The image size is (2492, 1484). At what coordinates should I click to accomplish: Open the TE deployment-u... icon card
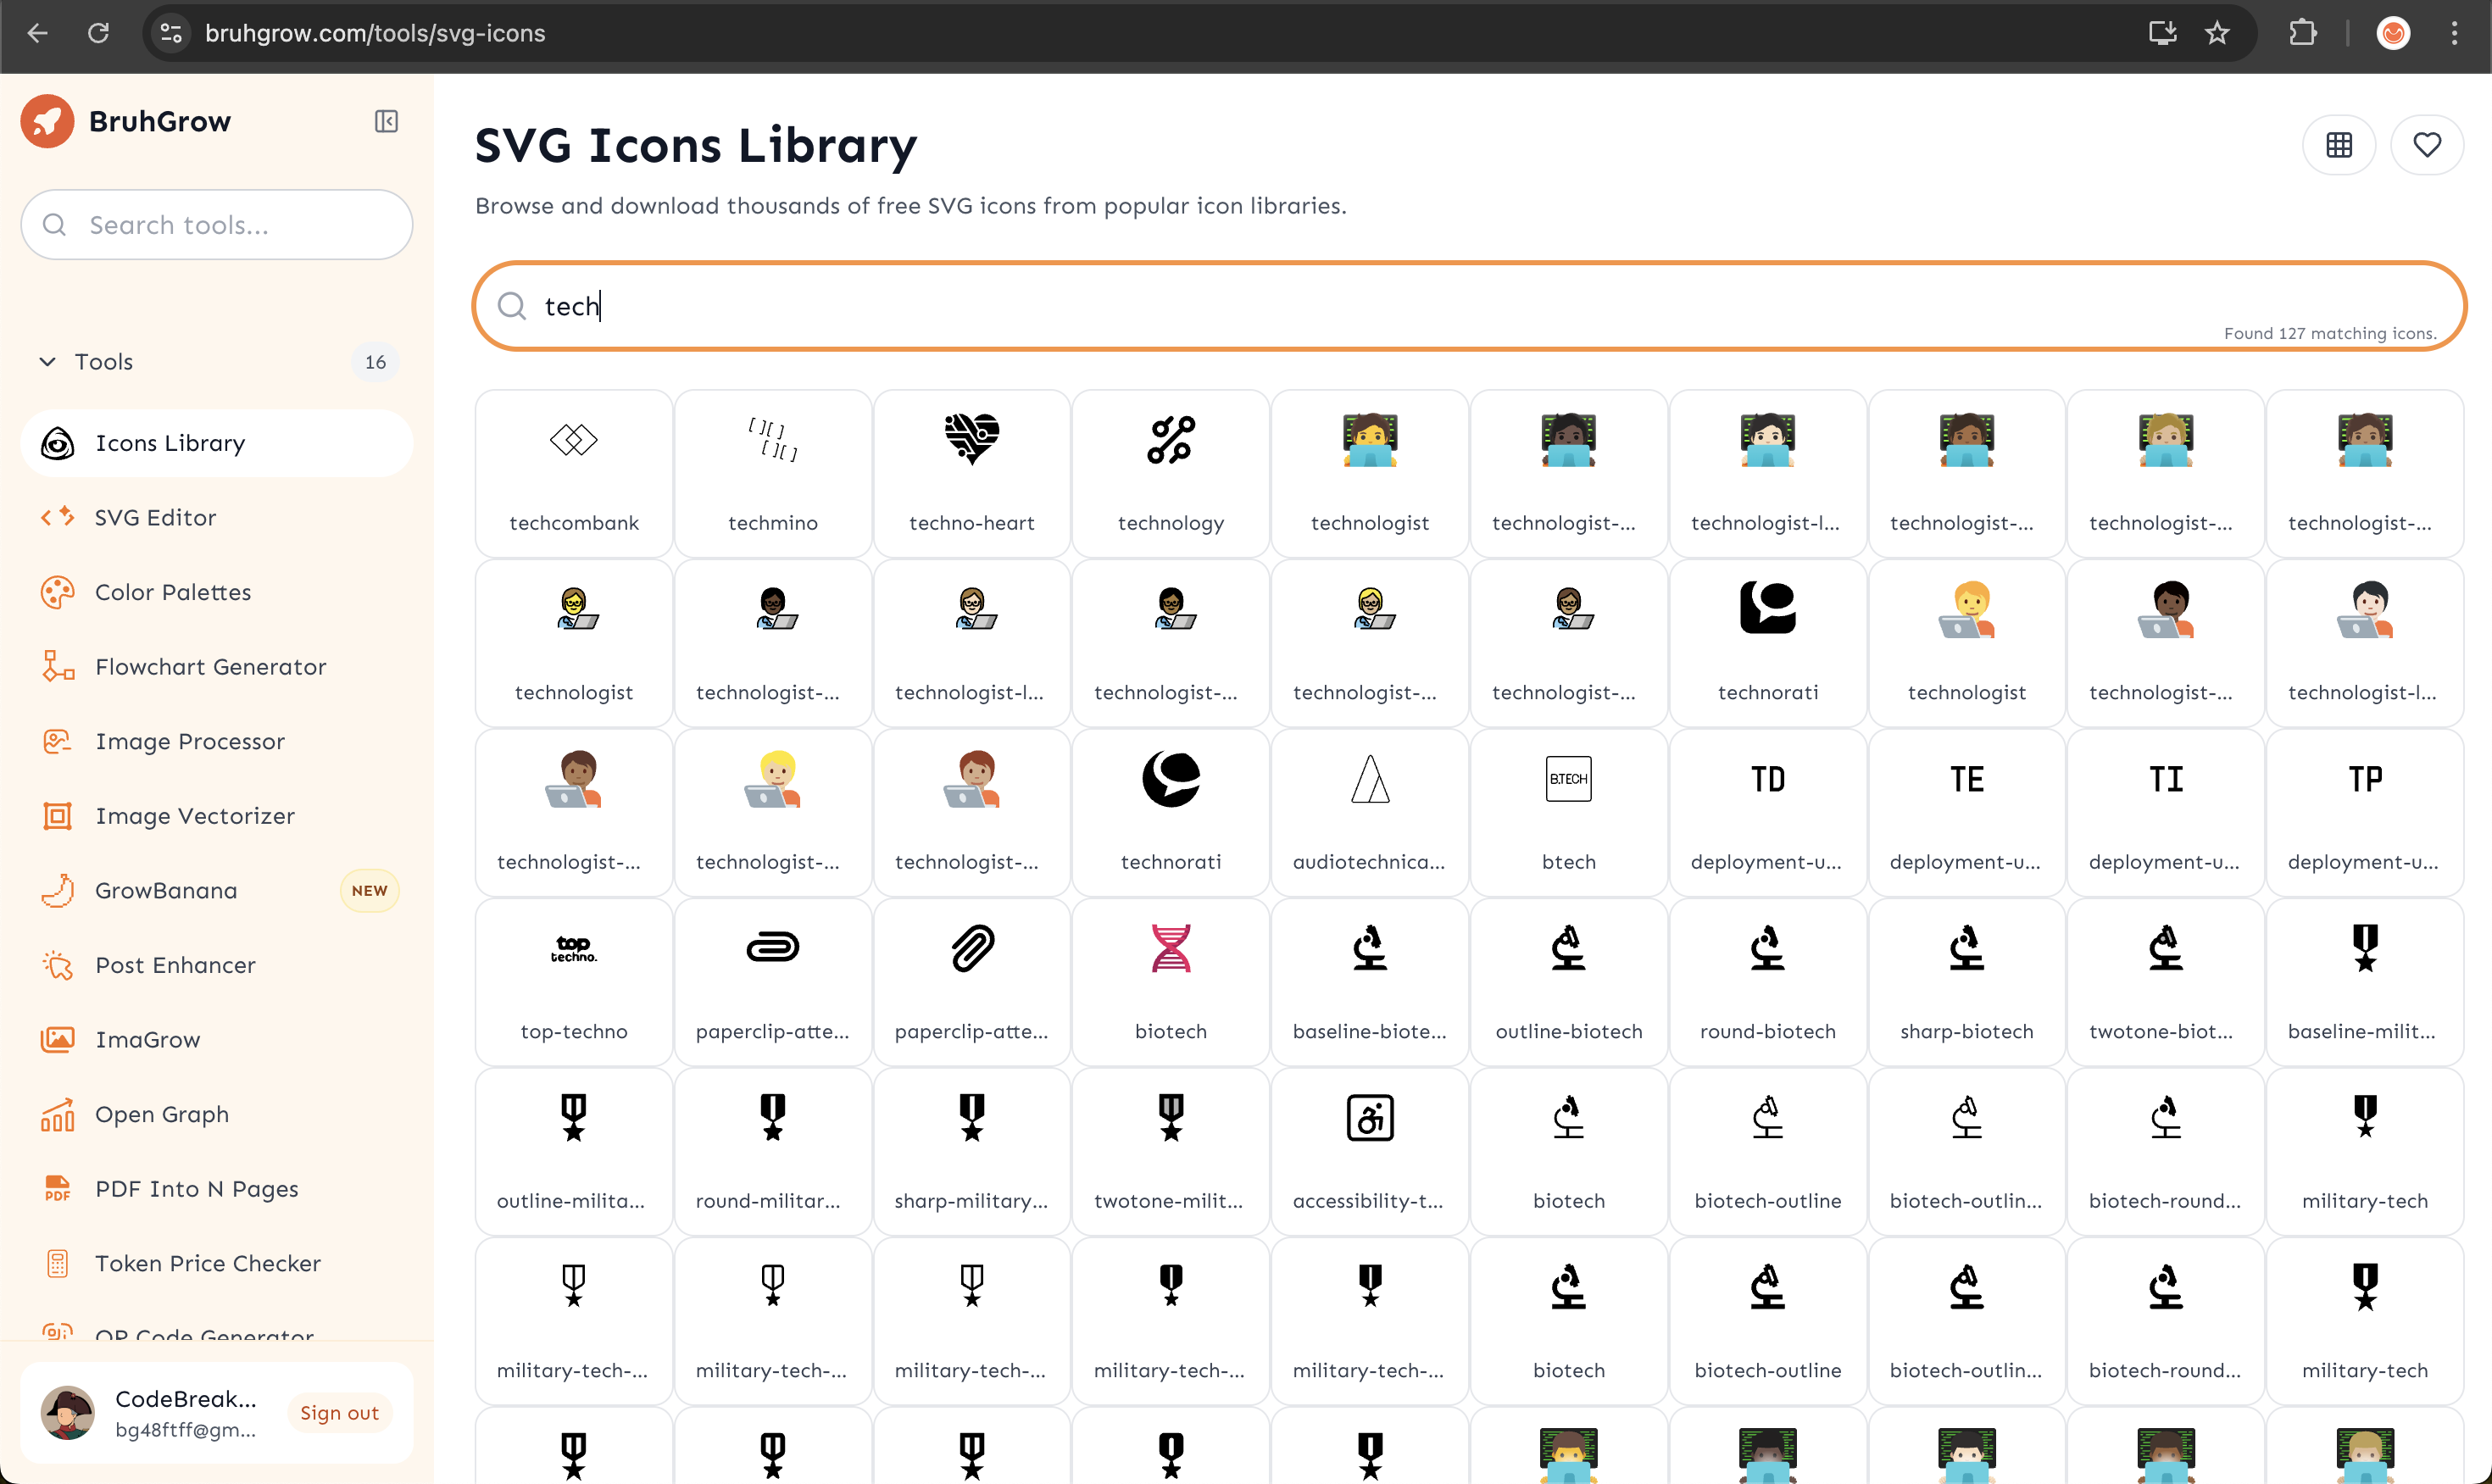(1967, 812)
